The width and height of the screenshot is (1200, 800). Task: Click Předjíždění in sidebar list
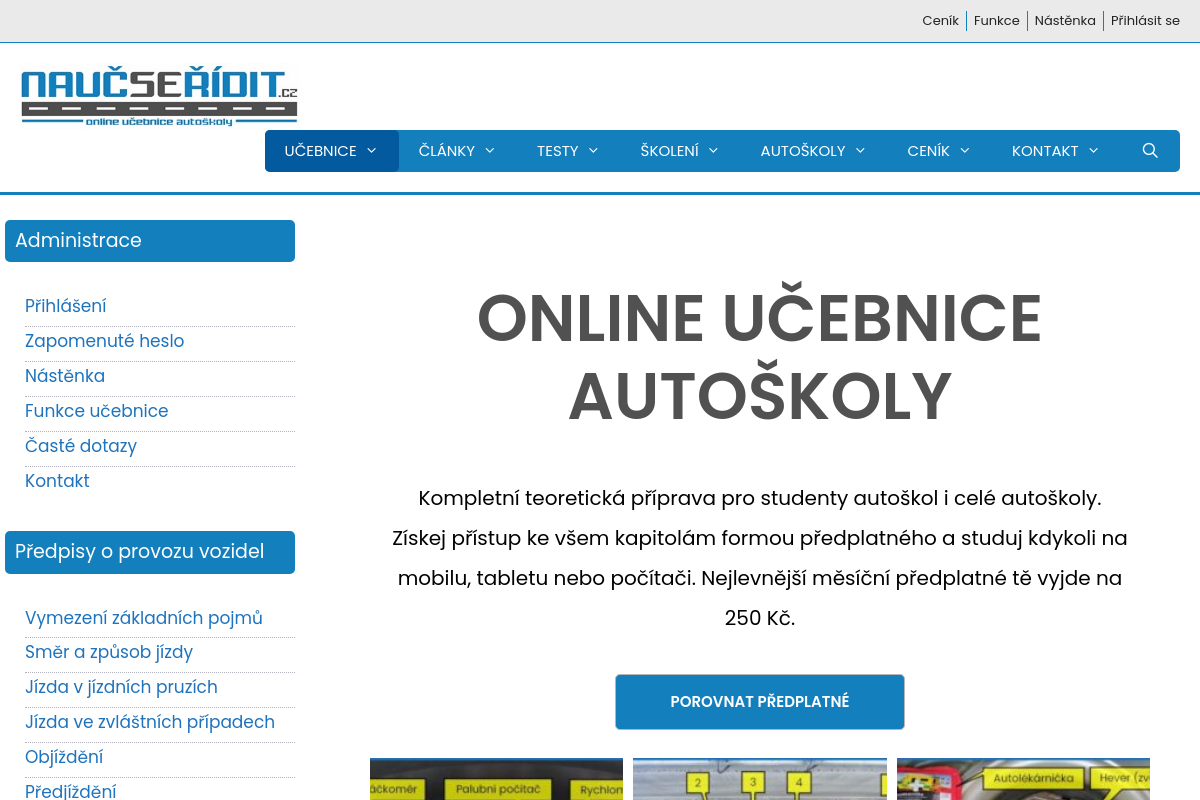[70, 791]
